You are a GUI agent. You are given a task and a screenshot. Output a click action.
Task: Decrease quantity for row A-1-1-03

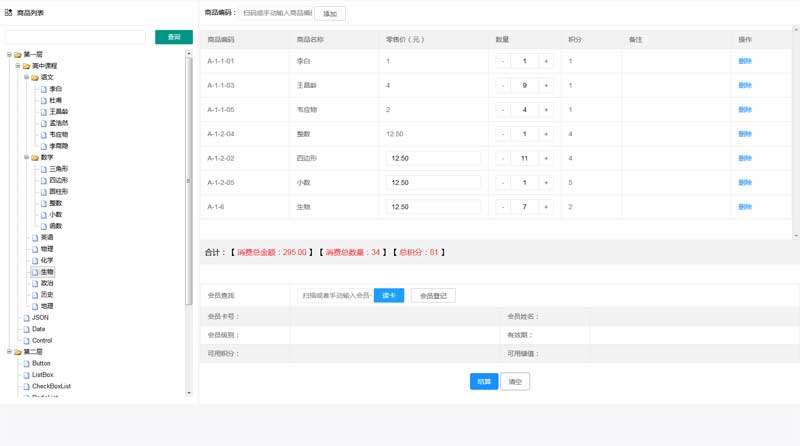coord(503,85)
